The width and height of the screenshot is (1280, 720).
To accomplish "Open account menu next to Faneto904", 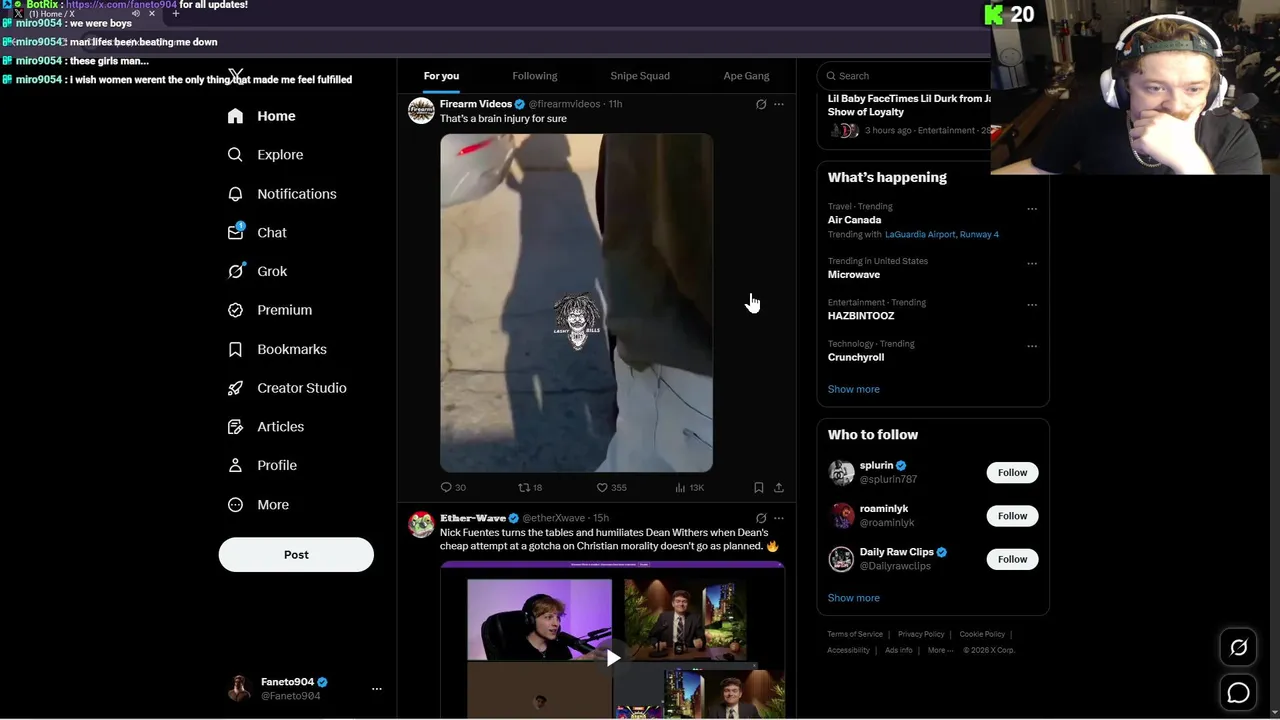I will point(377,689).
